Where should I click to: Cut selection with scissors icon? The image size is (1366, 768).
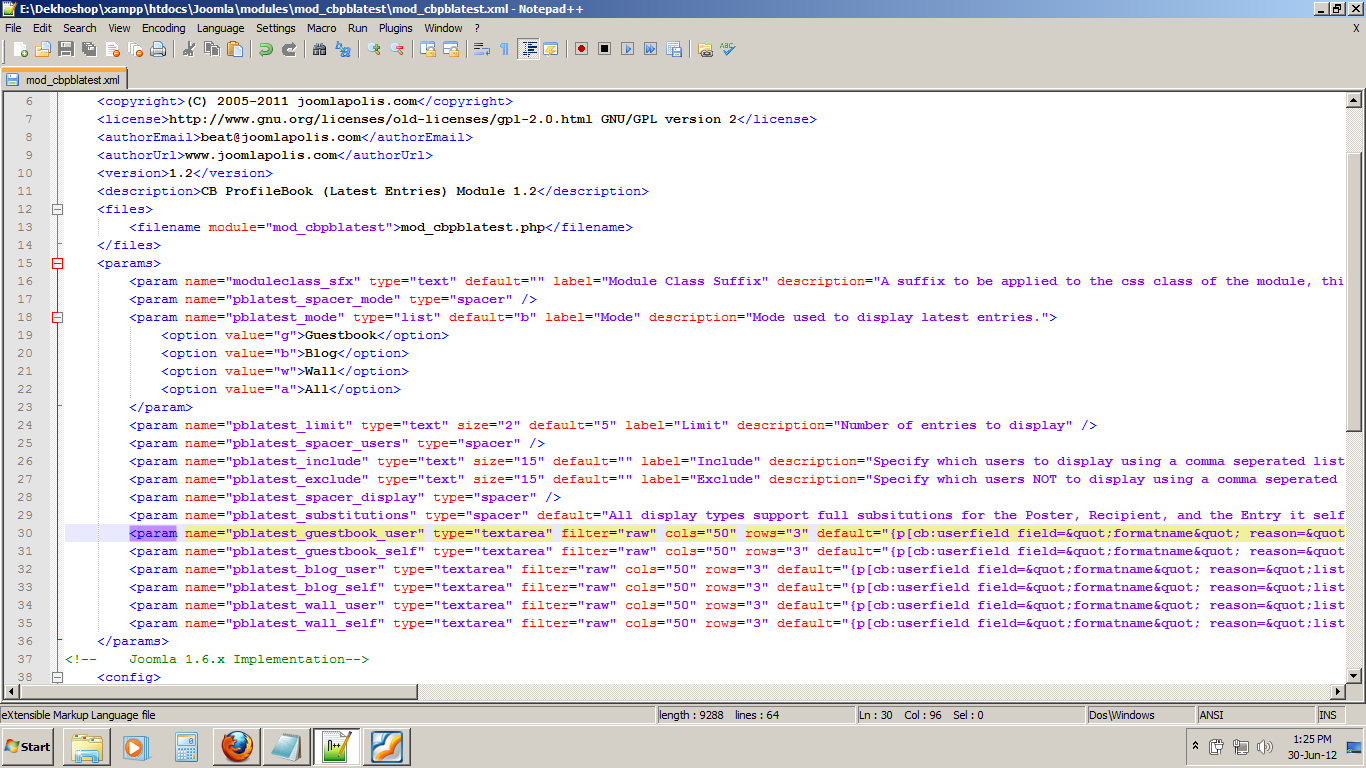point(189,49)
